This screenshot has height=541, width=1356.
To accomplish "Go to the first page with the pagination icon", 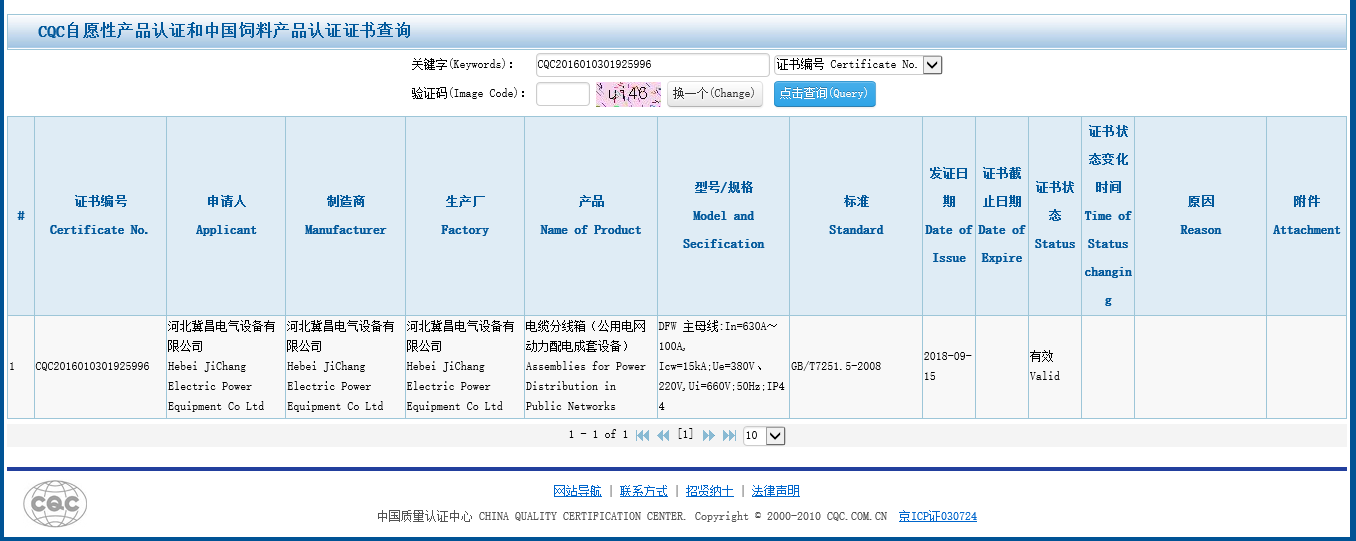I will pos(642,436).
